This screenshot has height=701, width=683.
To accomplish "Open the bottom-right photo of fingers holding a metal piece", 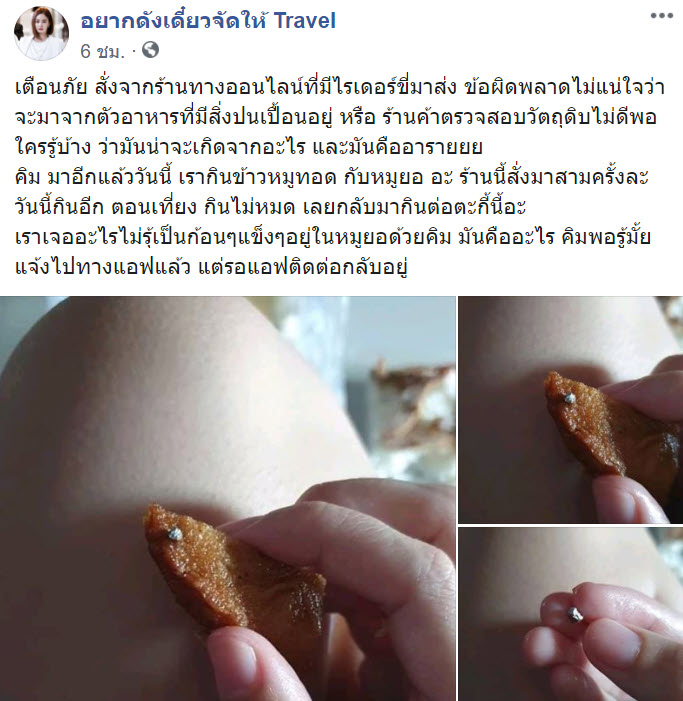I will pos(571,614).
